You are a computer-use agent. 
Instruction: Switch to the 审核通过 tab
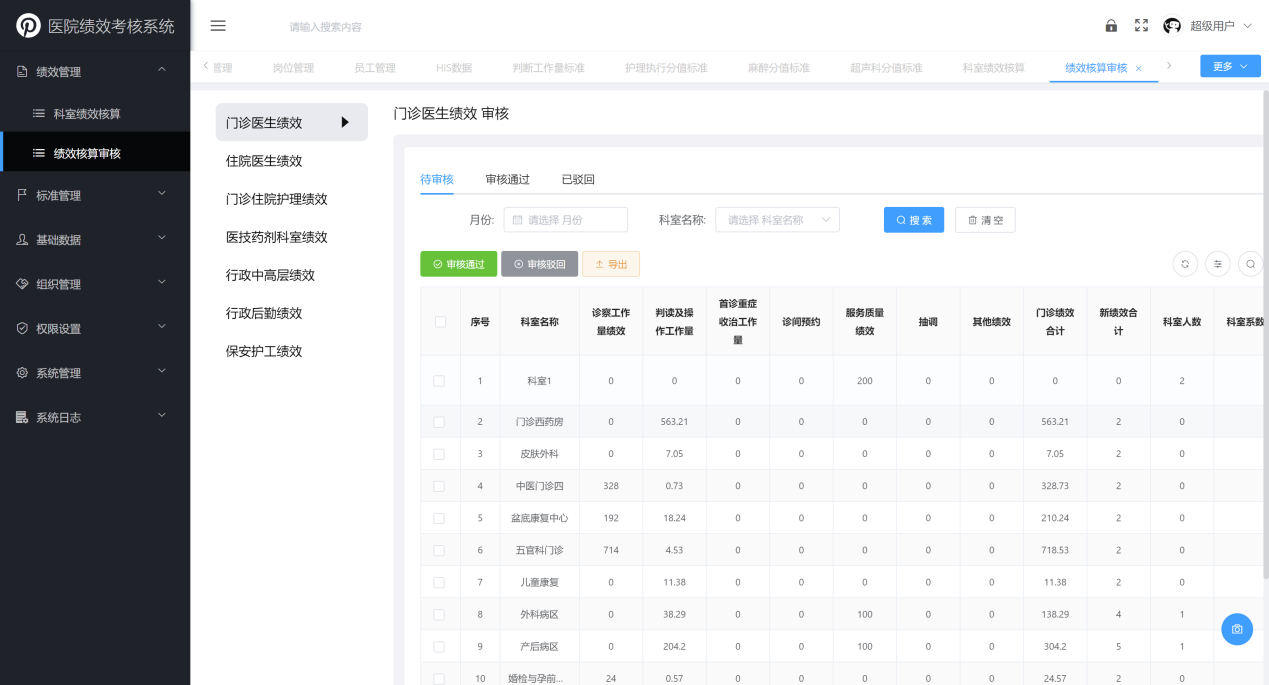pyautogui.click(x=507, y=180)
